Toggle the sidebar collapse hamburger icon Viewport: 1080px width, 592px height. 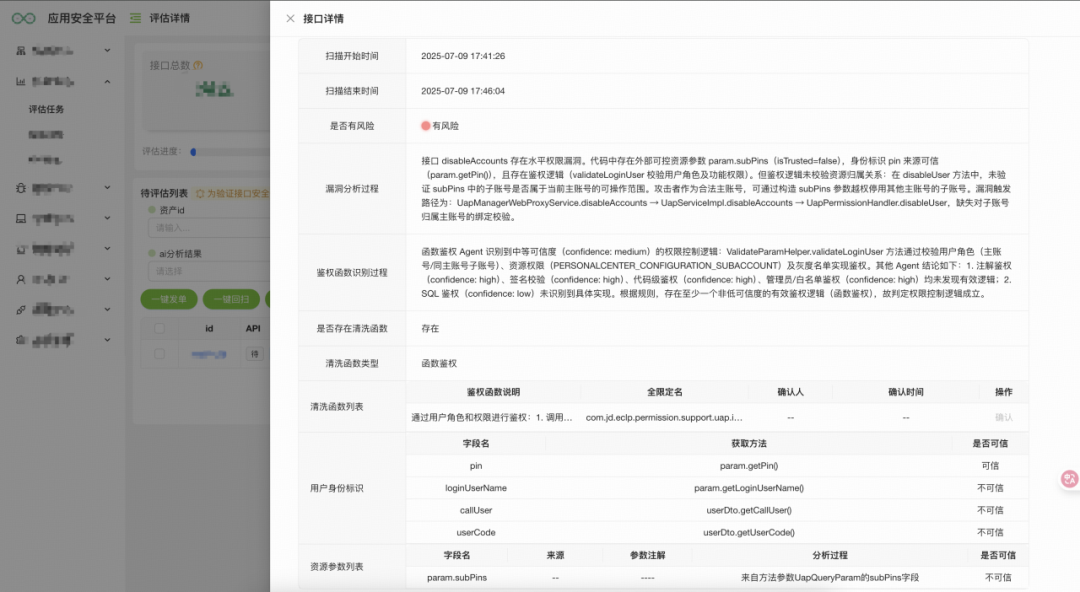[135, 19]
